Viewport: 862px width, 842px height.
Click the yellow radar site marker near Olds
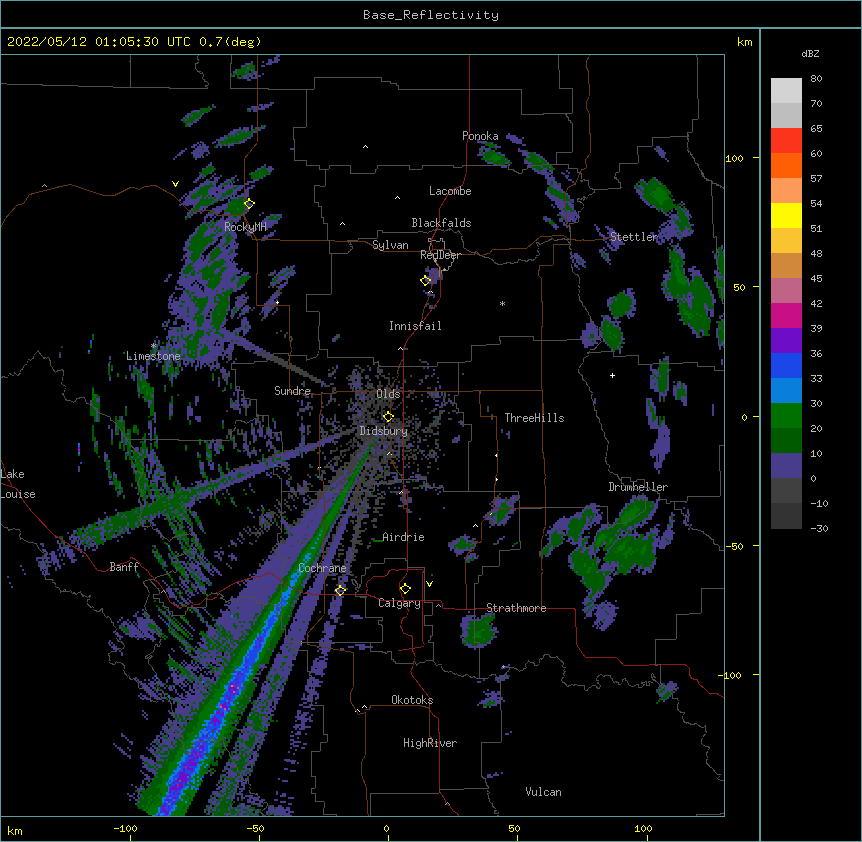[388, 416]
